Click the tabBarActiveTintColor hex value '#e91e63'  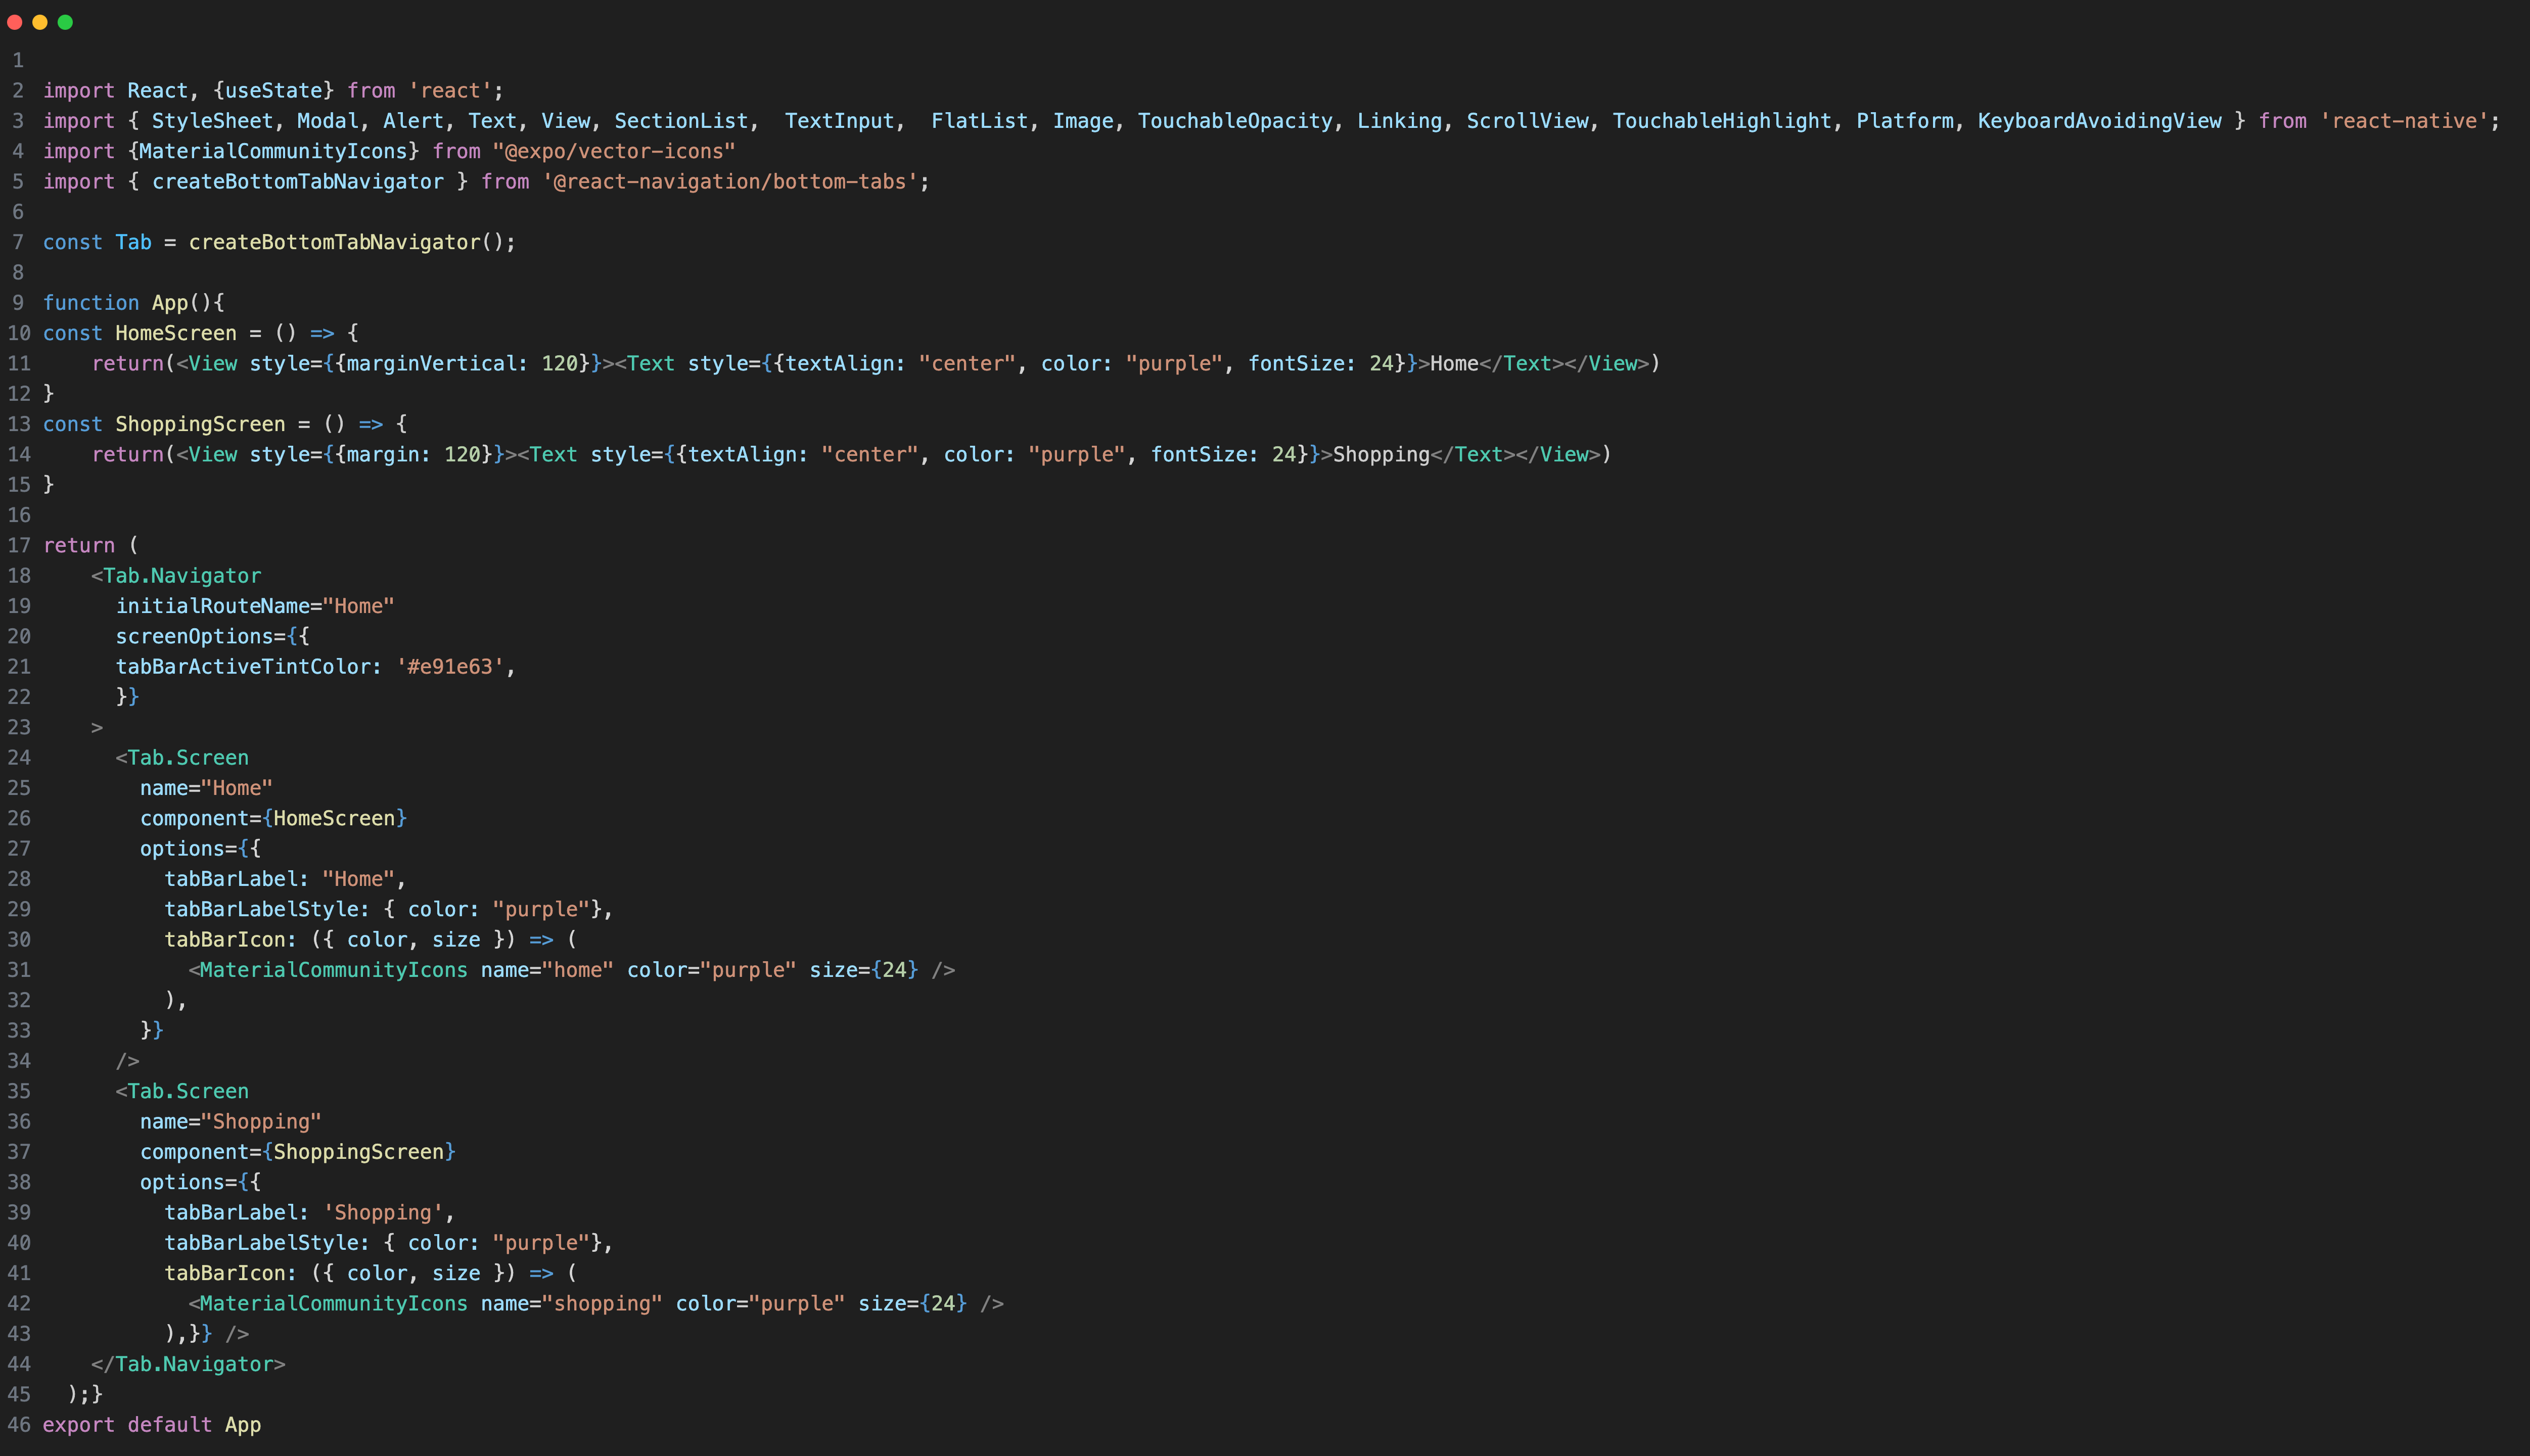coord(449,666)
